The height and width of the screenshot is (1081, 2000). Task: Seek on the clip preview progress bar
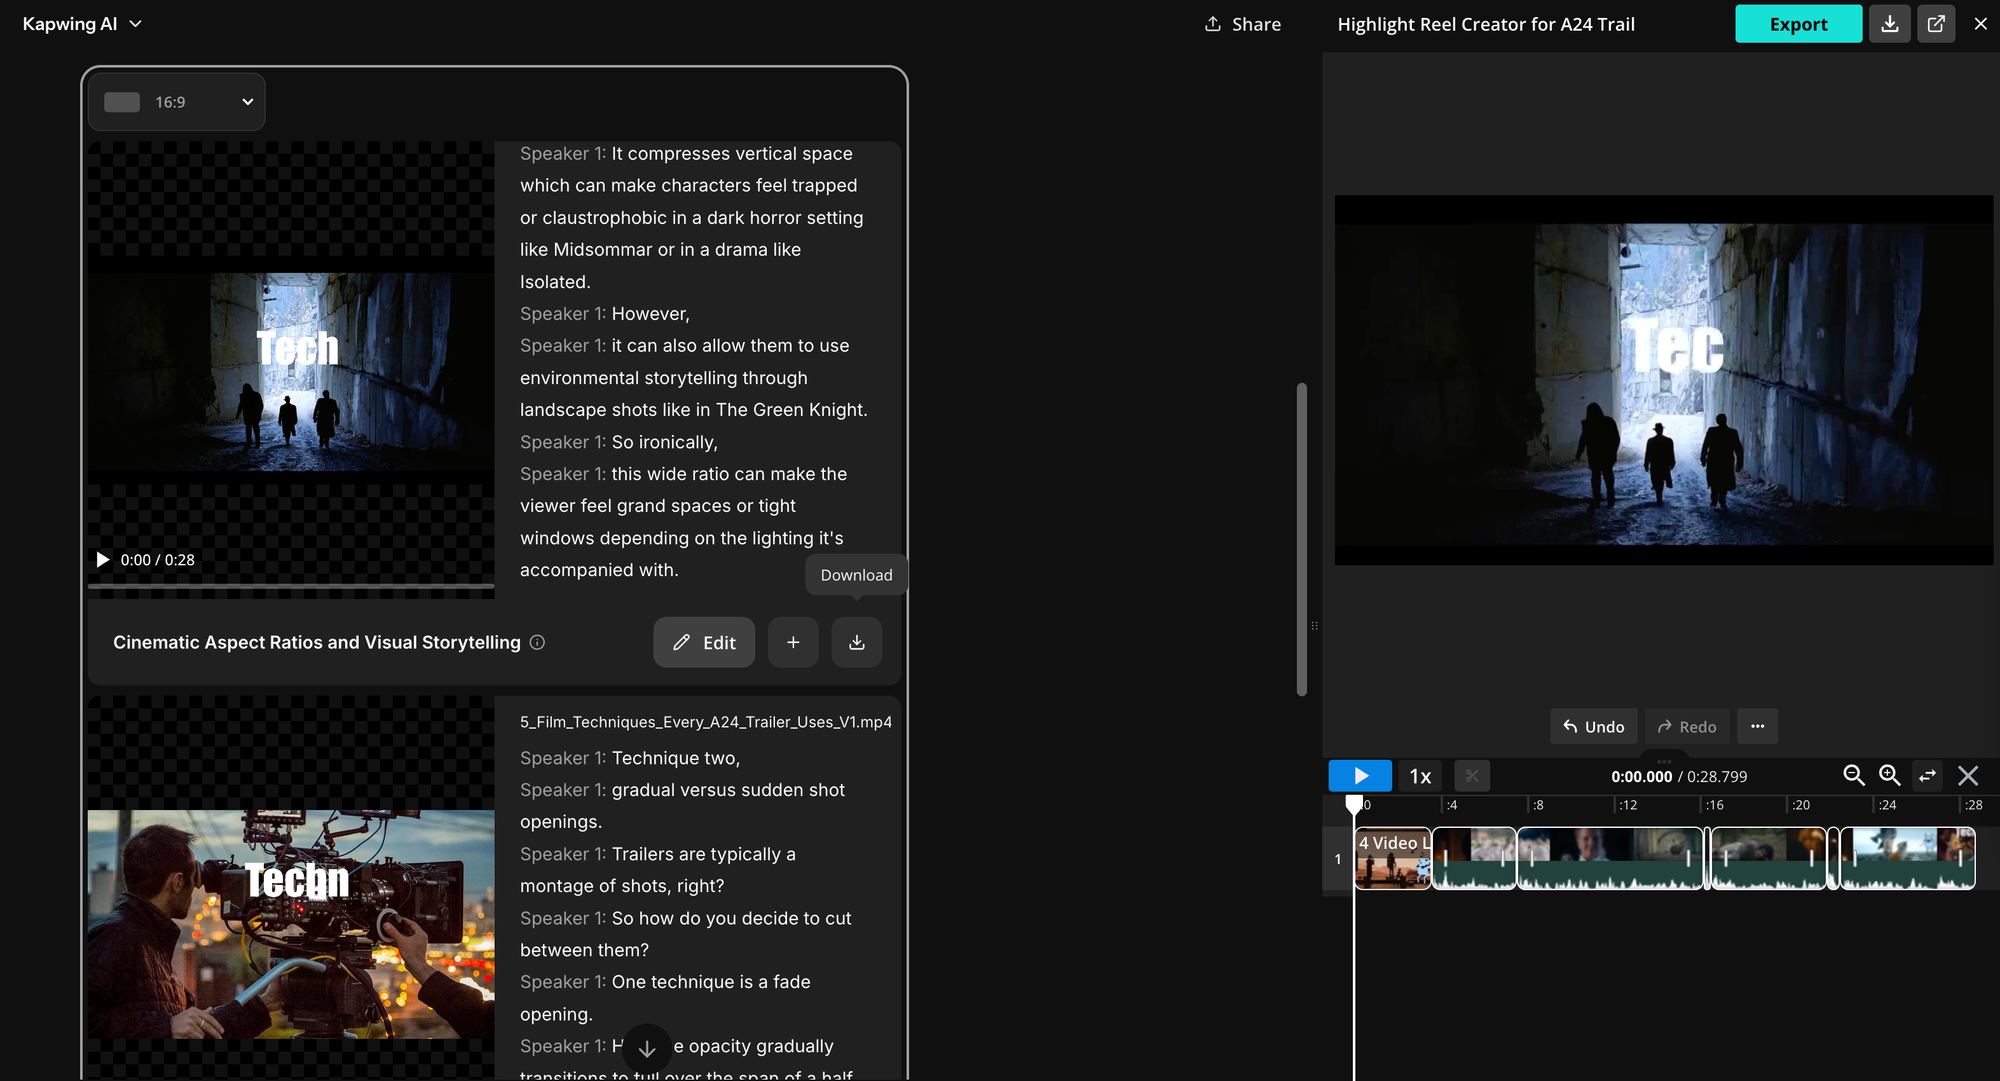(291, 586)
